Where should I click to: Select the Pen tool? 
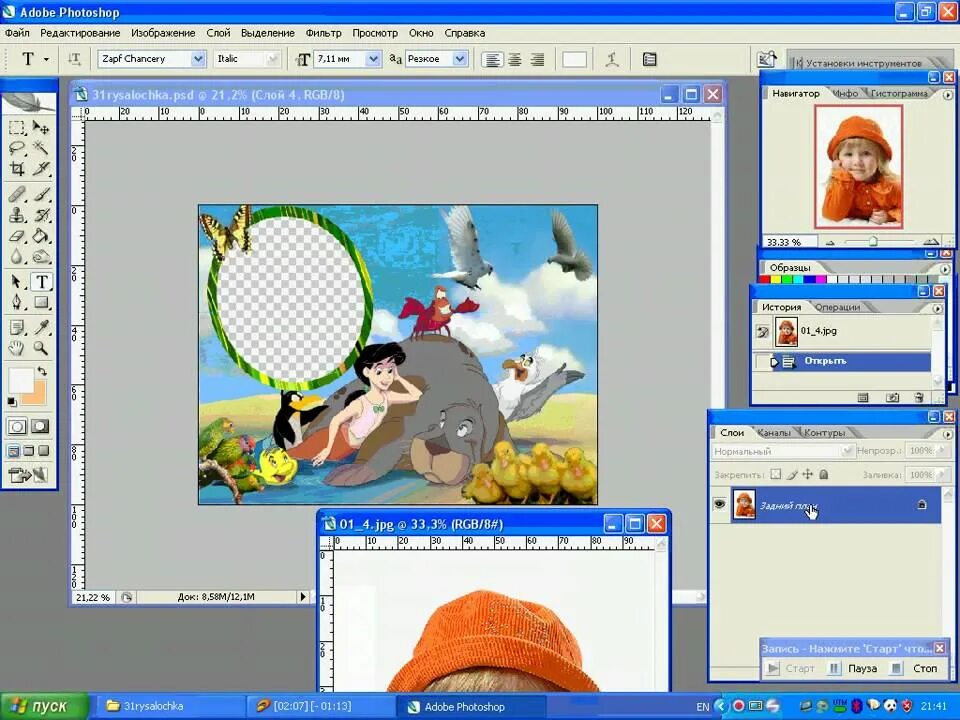click(17, 302)
